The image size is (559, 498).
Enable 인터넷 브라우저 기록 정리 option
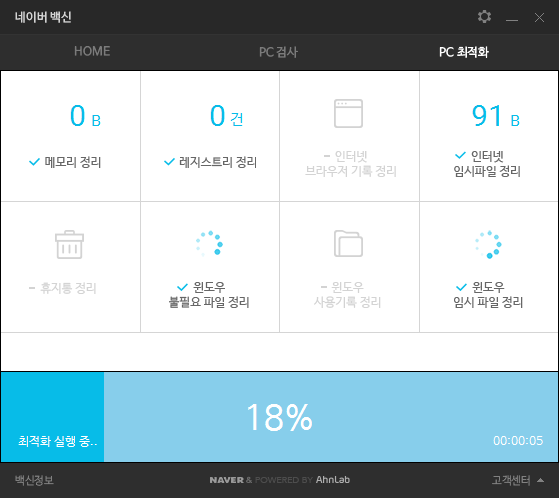click(351, 164)
